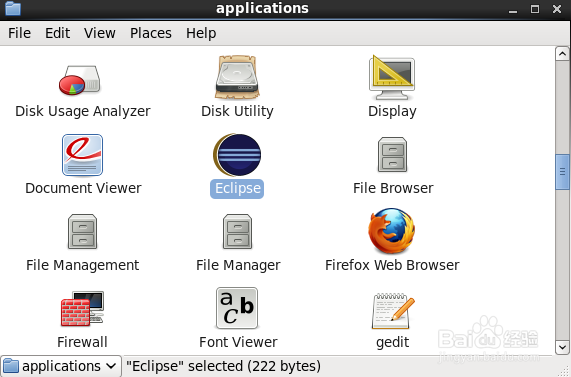Click the "Firewall" label

82,342
